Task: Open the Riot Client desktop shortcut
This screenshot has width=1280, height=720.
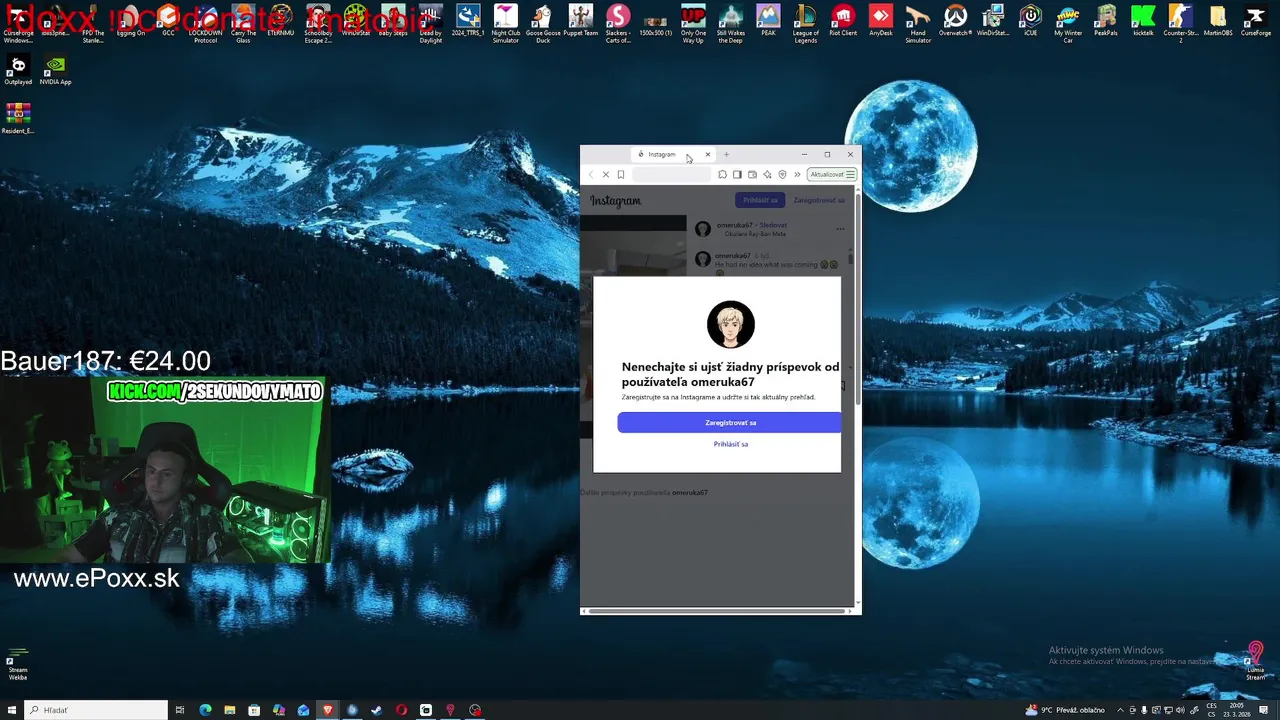Action: pos(843,22)
